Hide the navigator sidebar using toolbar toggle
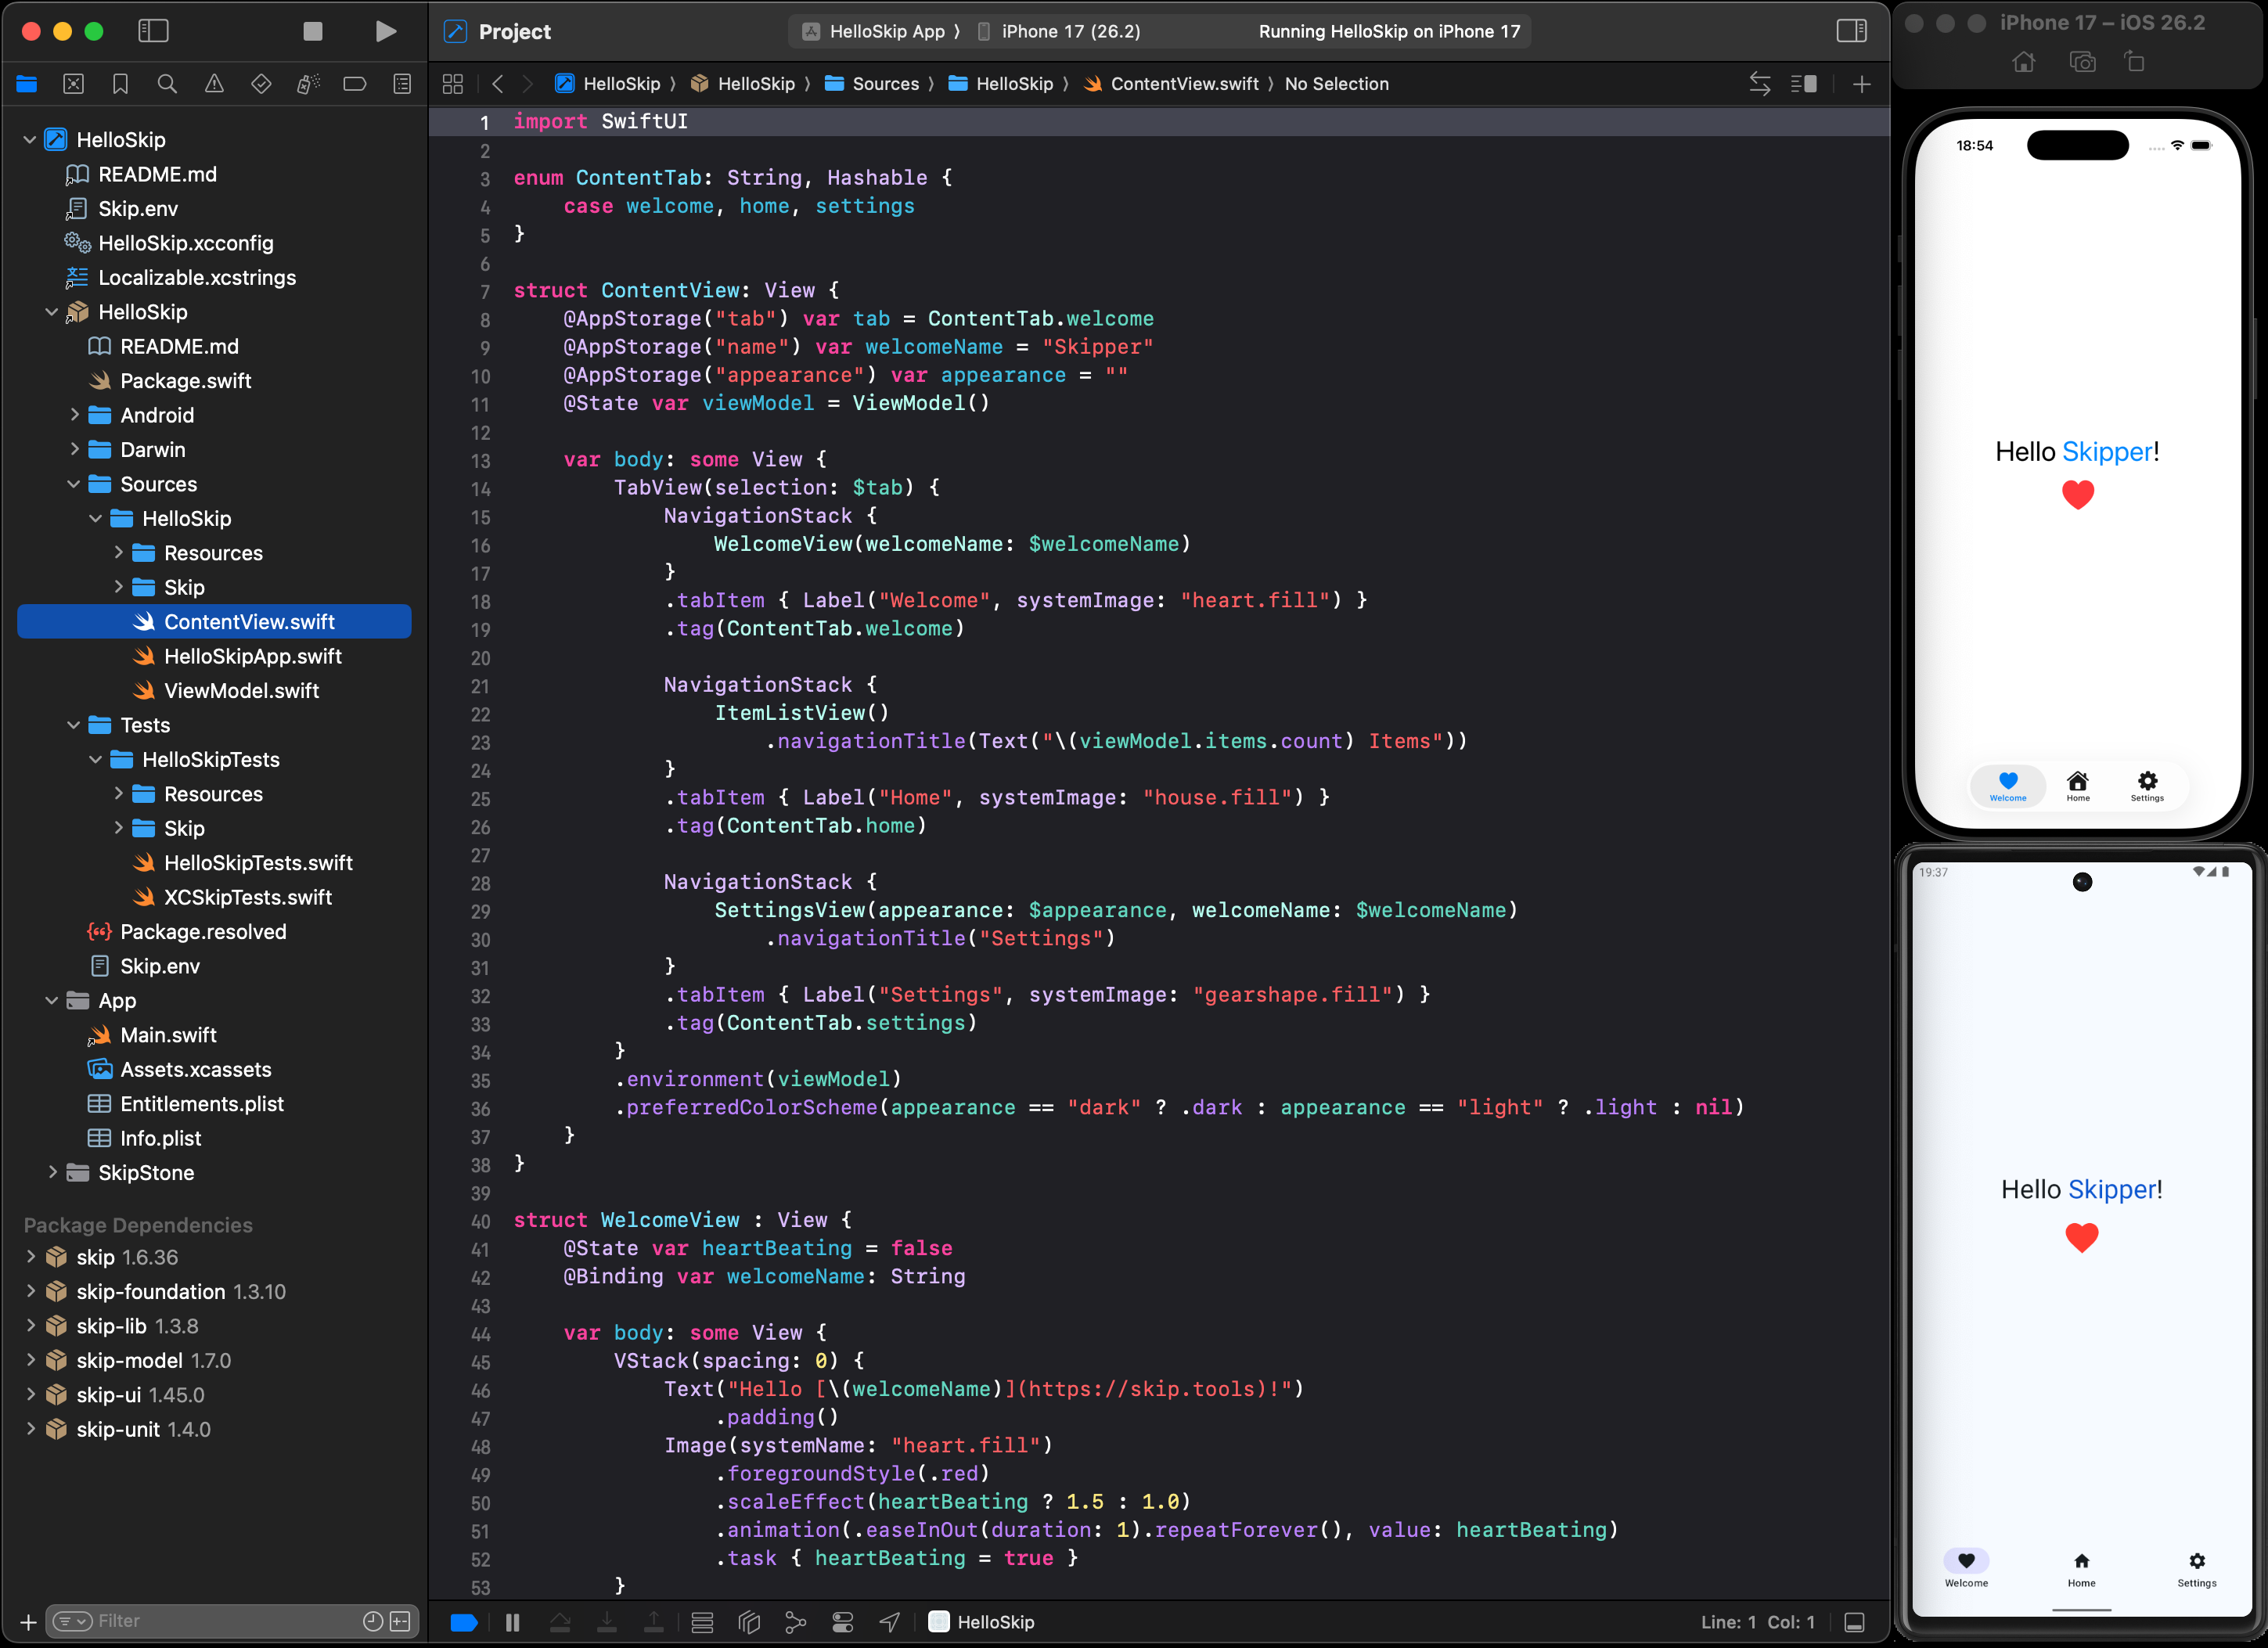The image size is (2268, 1648). coord(153,31)
